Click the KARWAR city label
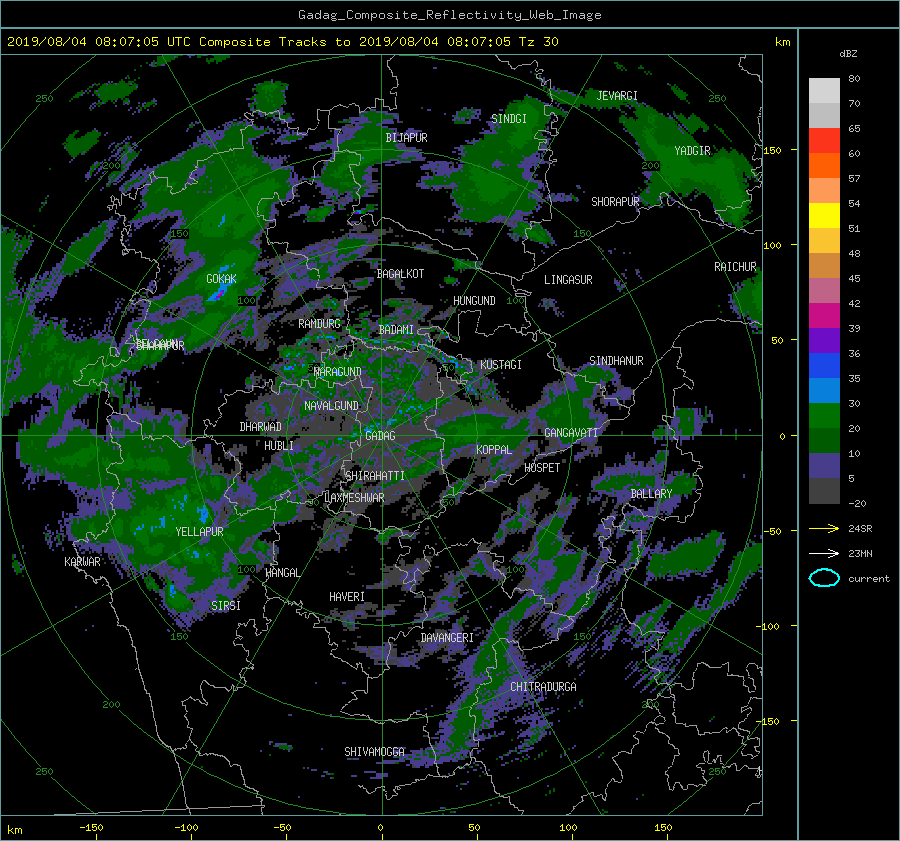This screenshot has width=900, height=841. [x=82, y=562]
